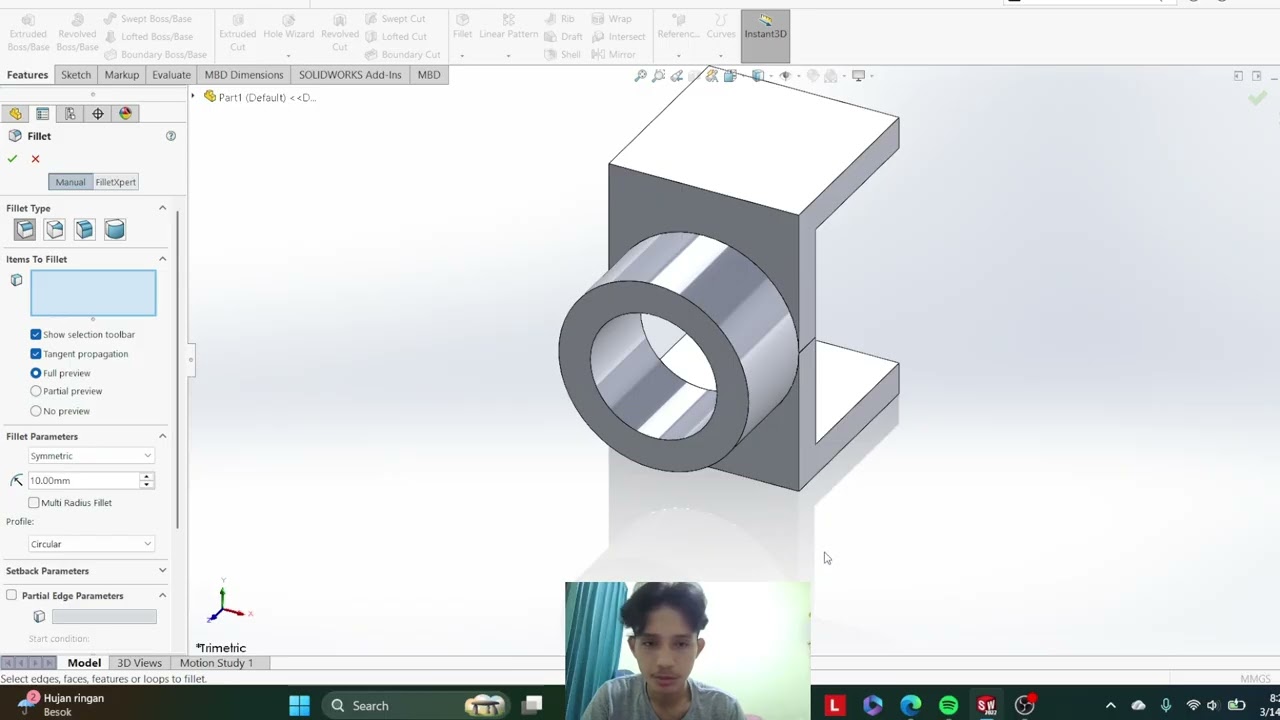Screen dimensions: 1280x720
Task: Click confirmation corner green checkmark in viewport
Action: pyautogui.click(x=1258, y=98)
